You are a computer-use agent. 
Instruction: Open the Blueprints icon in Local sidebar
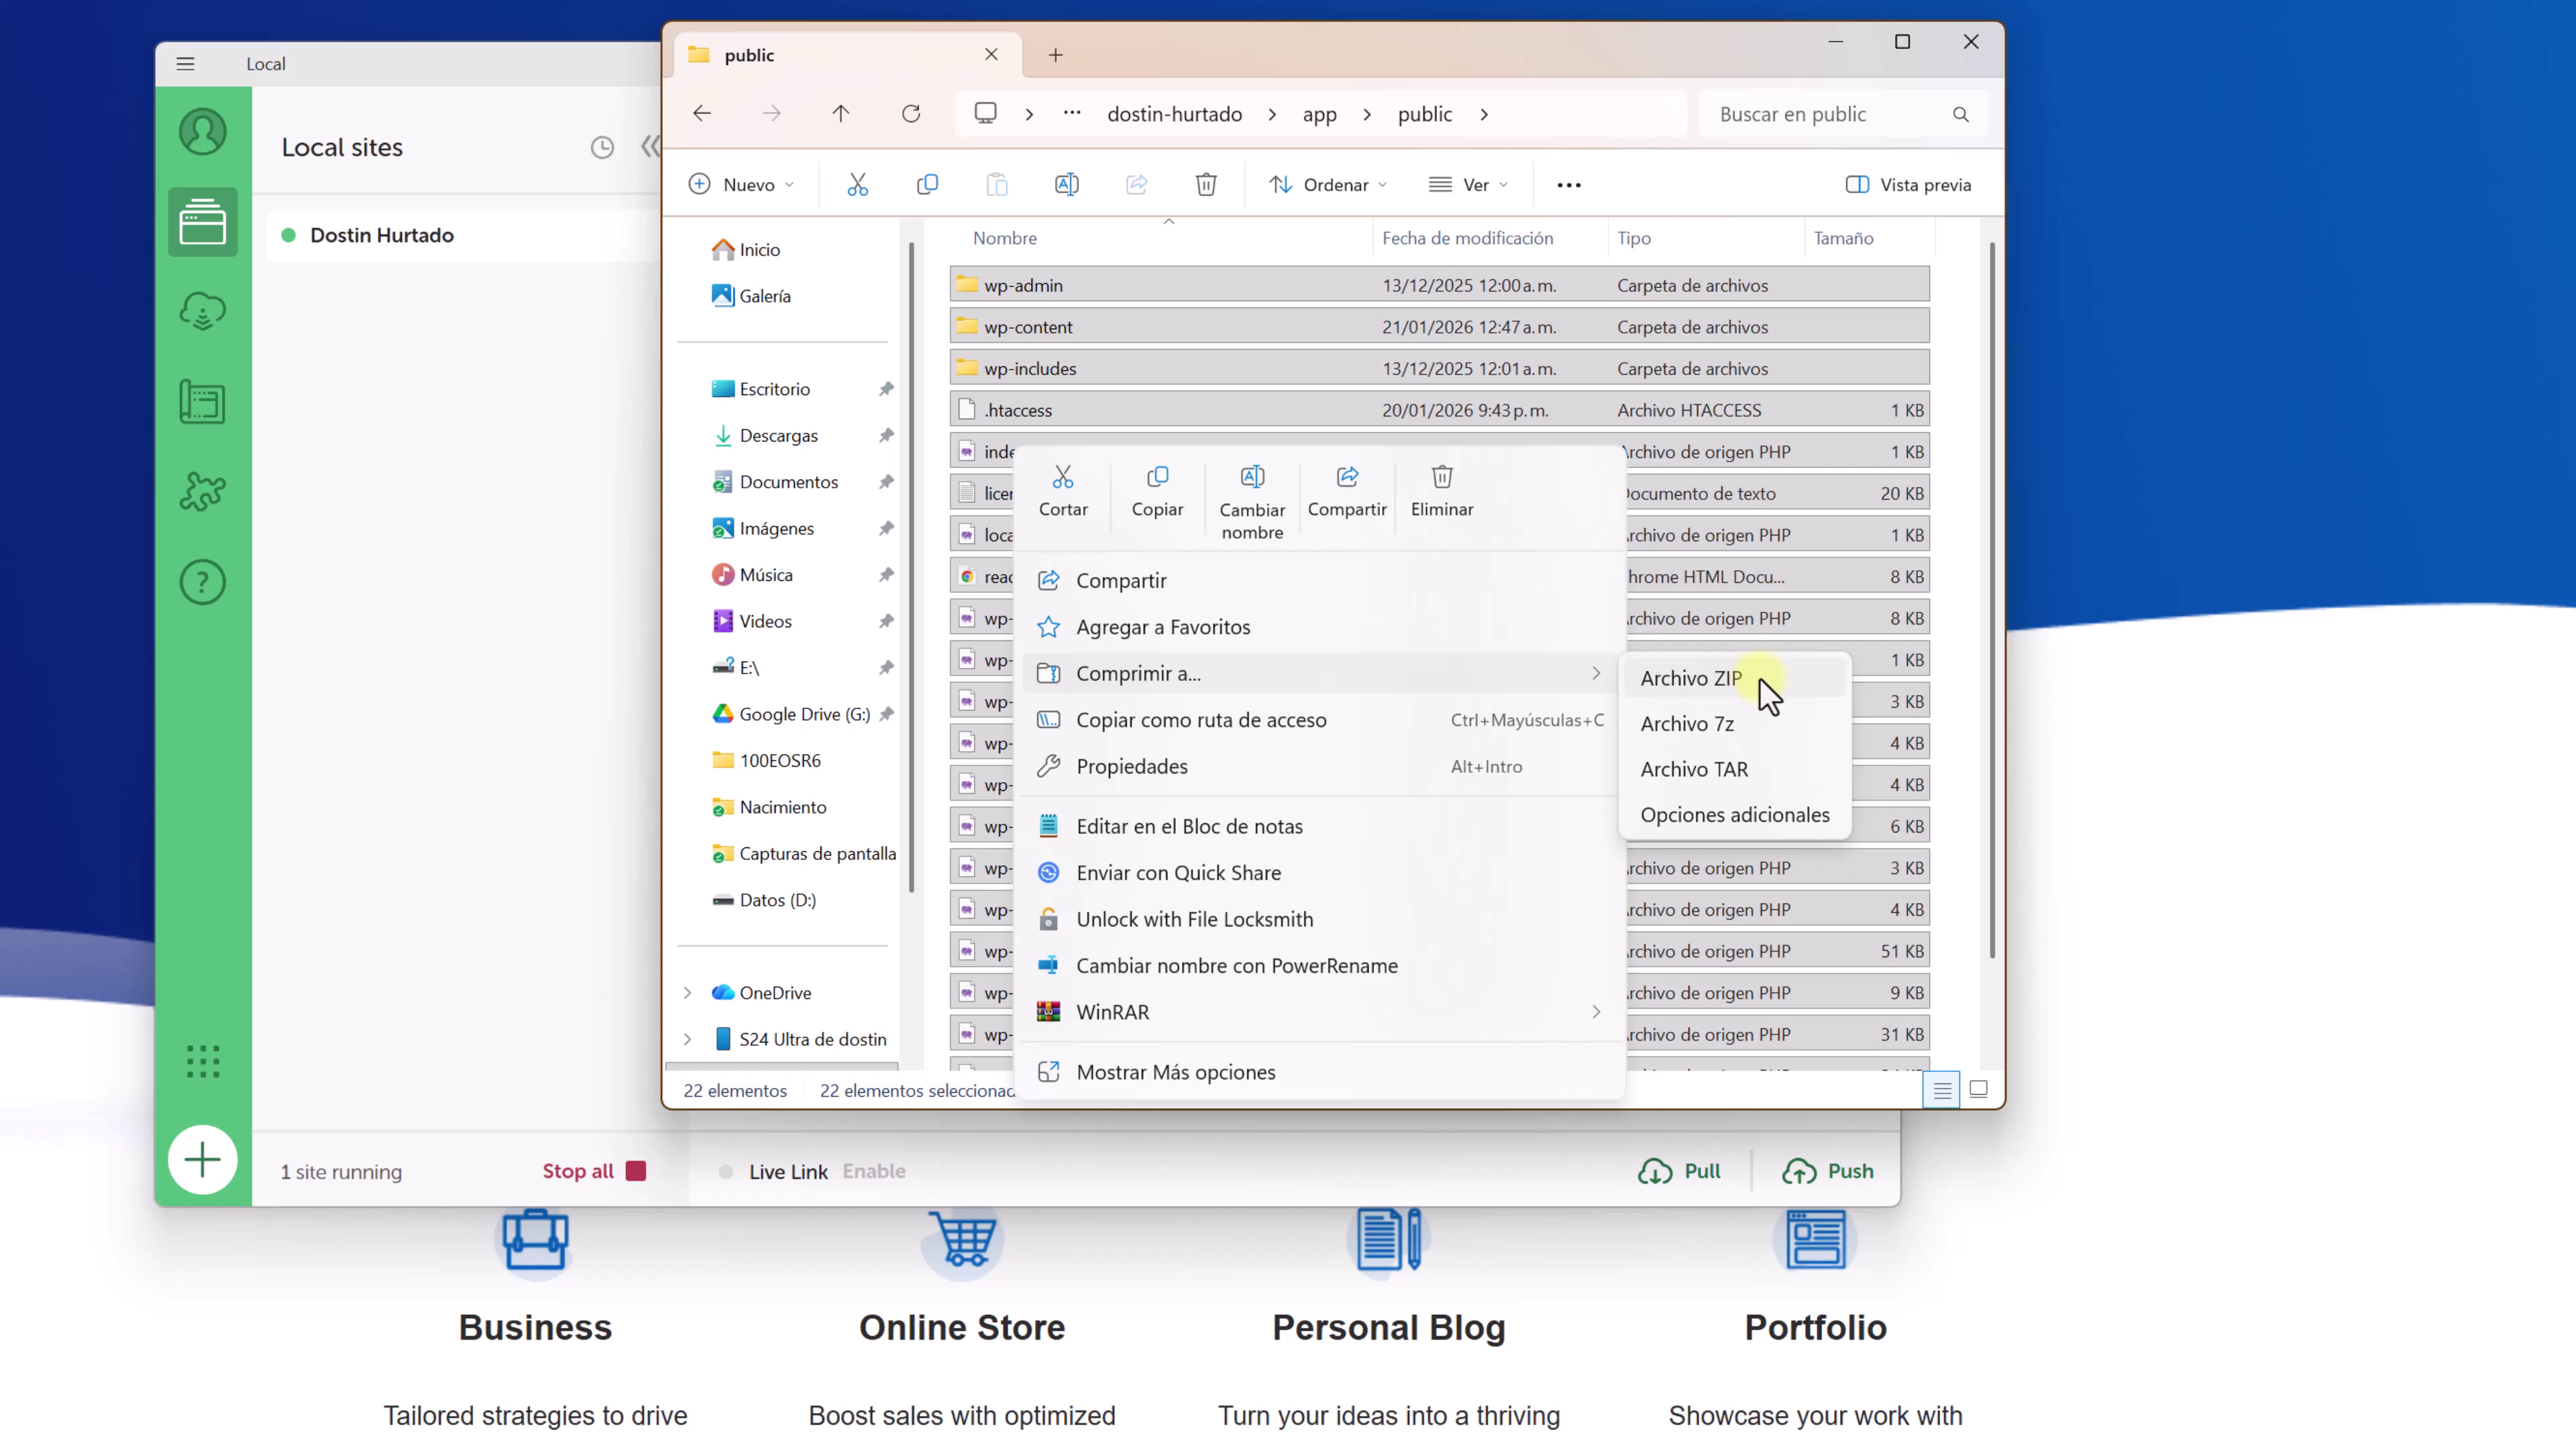click(202, 402)
